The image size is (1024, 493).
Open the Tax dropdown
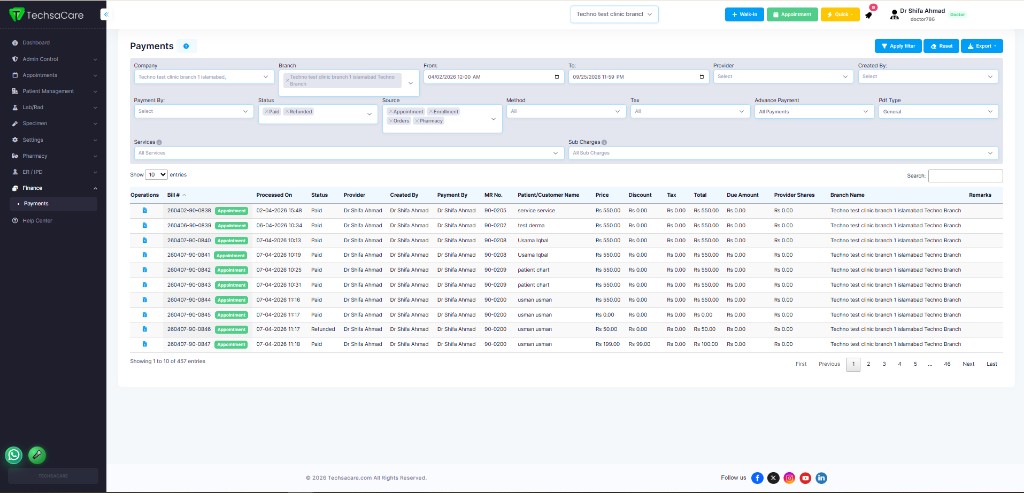coord(690,112)
